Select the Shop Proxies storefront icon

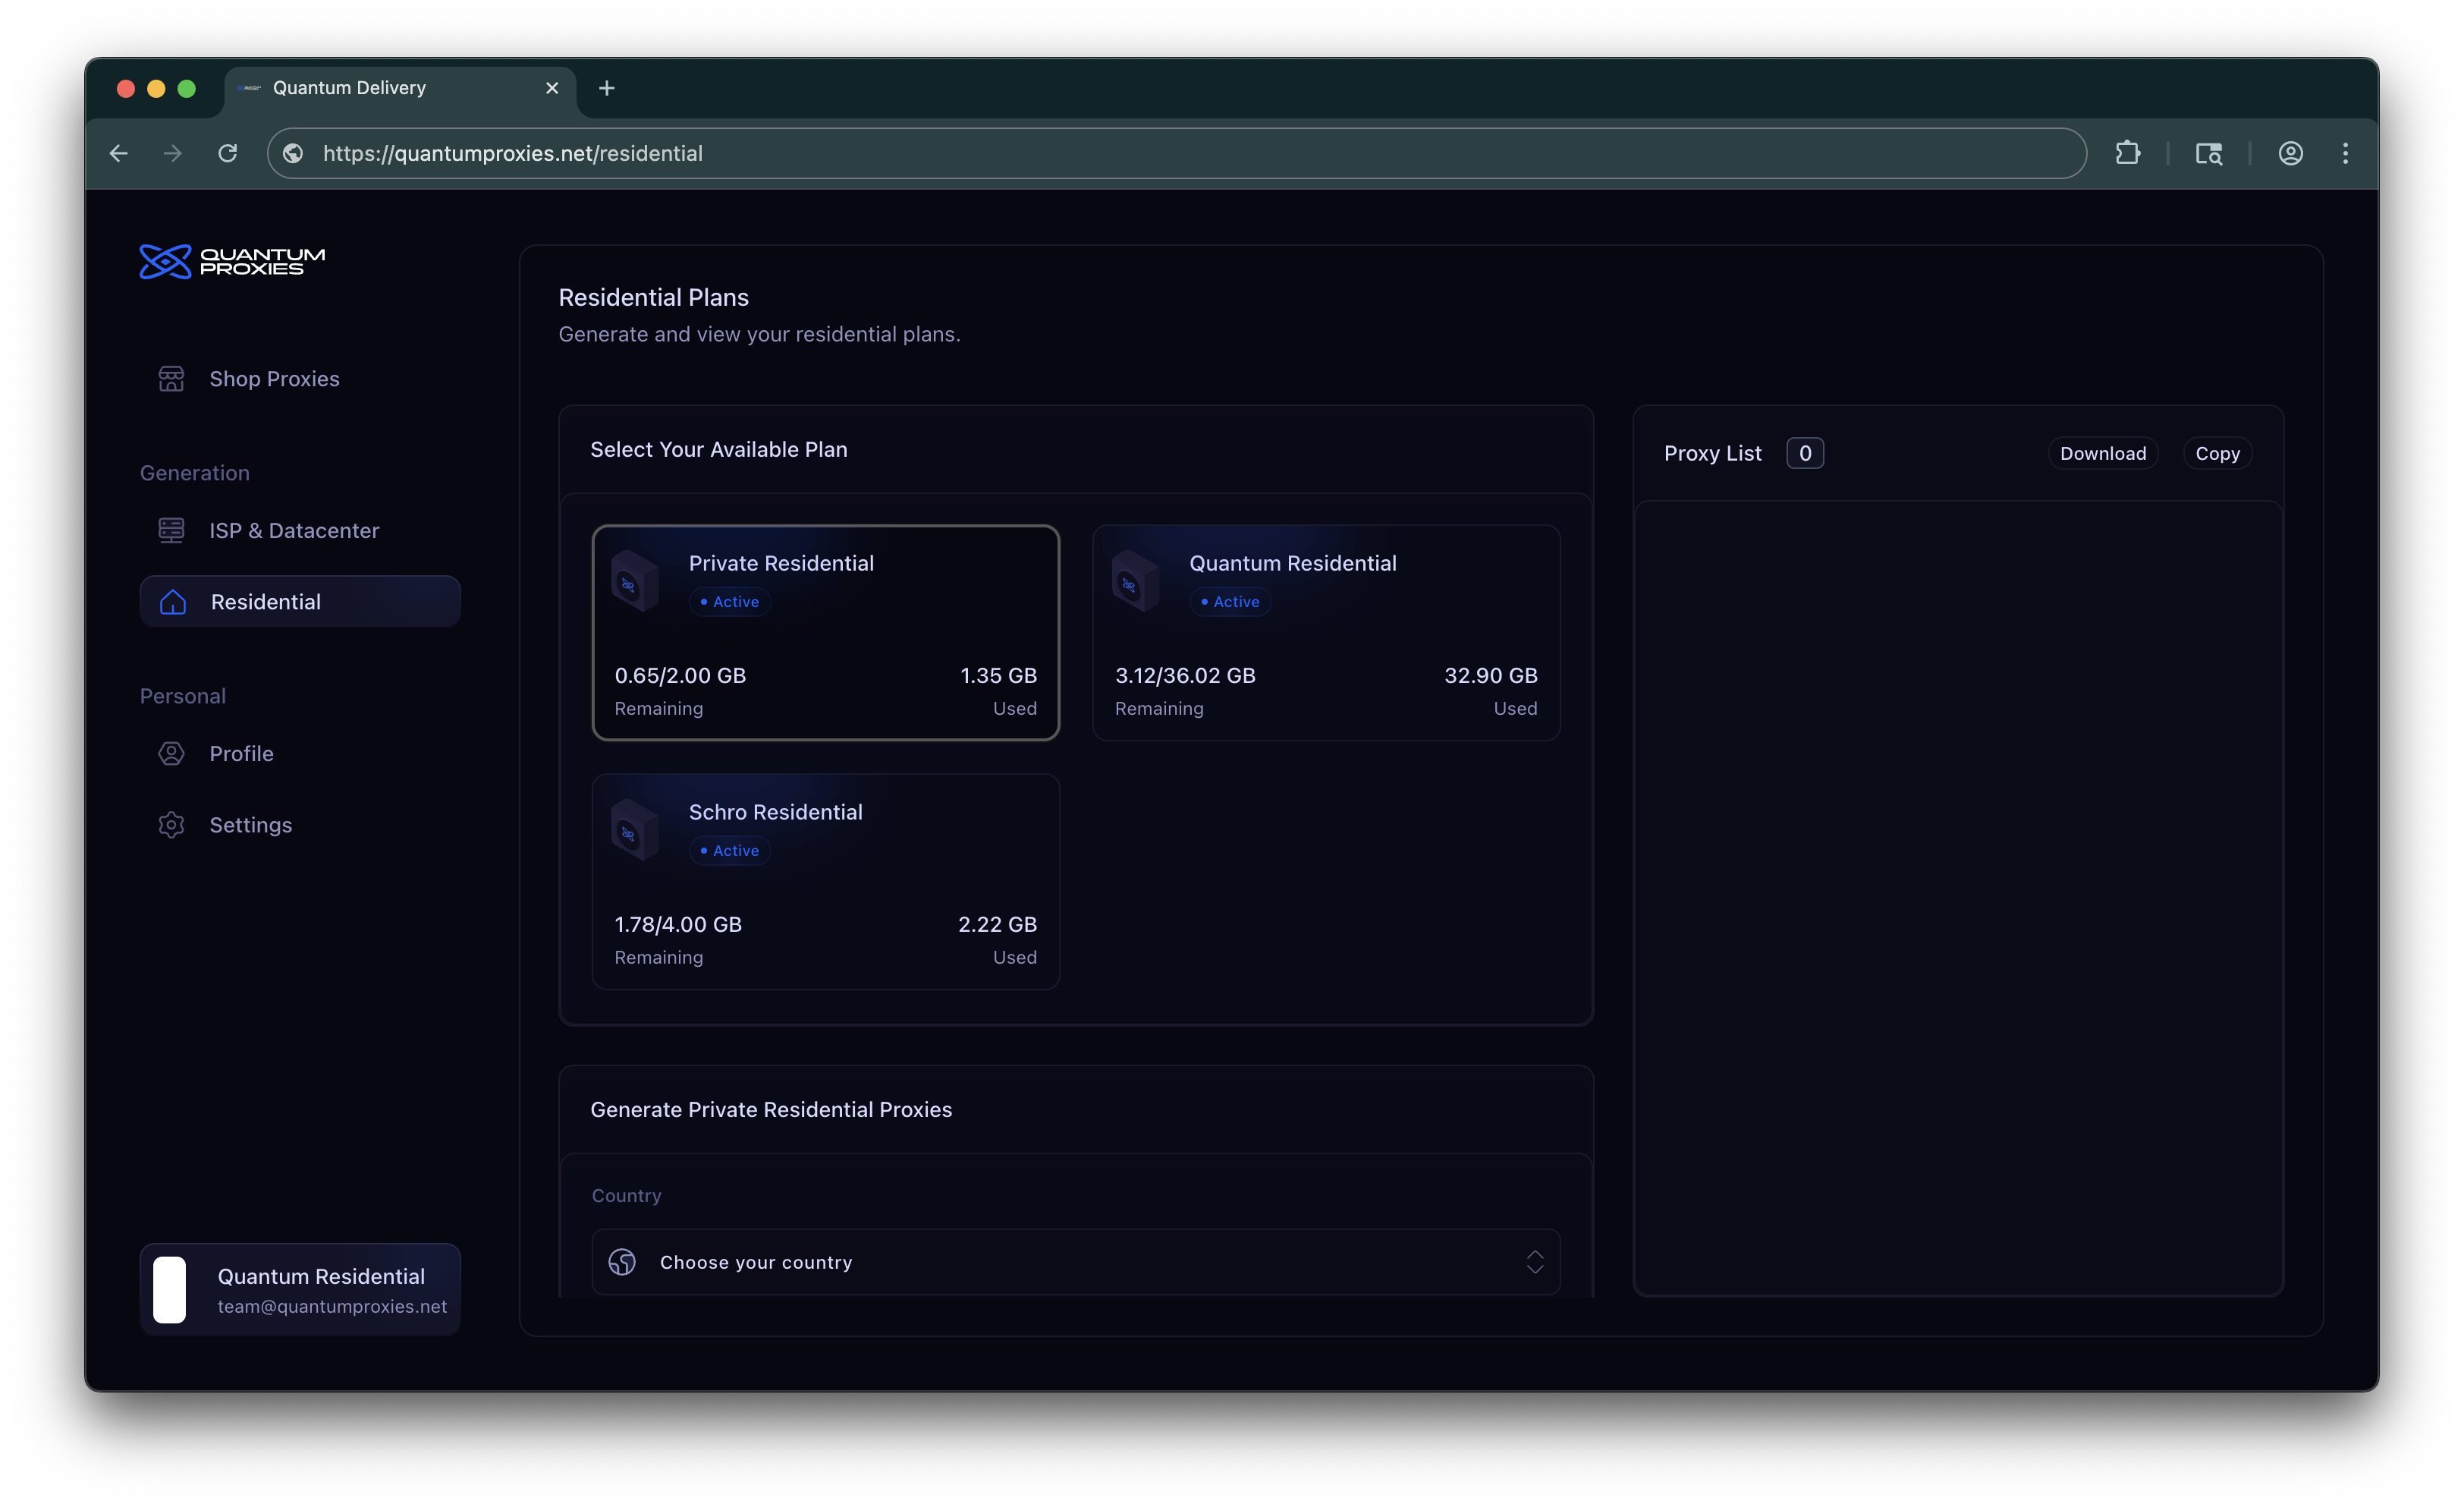click(171, 379)
